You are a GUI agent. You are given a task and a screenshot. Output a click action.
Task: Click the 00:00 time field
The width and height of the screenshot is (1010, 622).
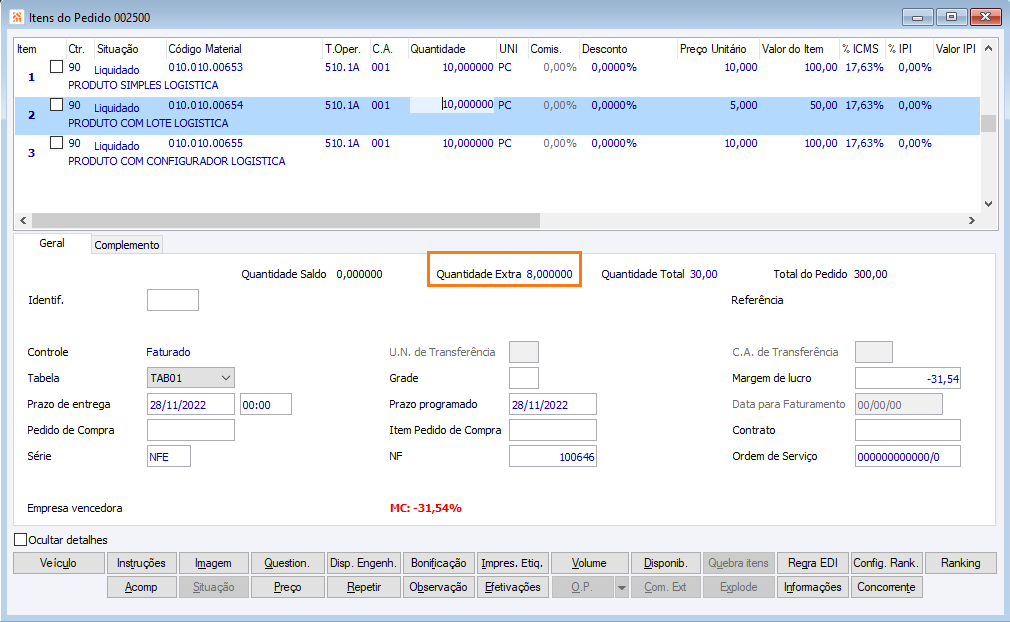pyautogui.click(x=265, y=404)
